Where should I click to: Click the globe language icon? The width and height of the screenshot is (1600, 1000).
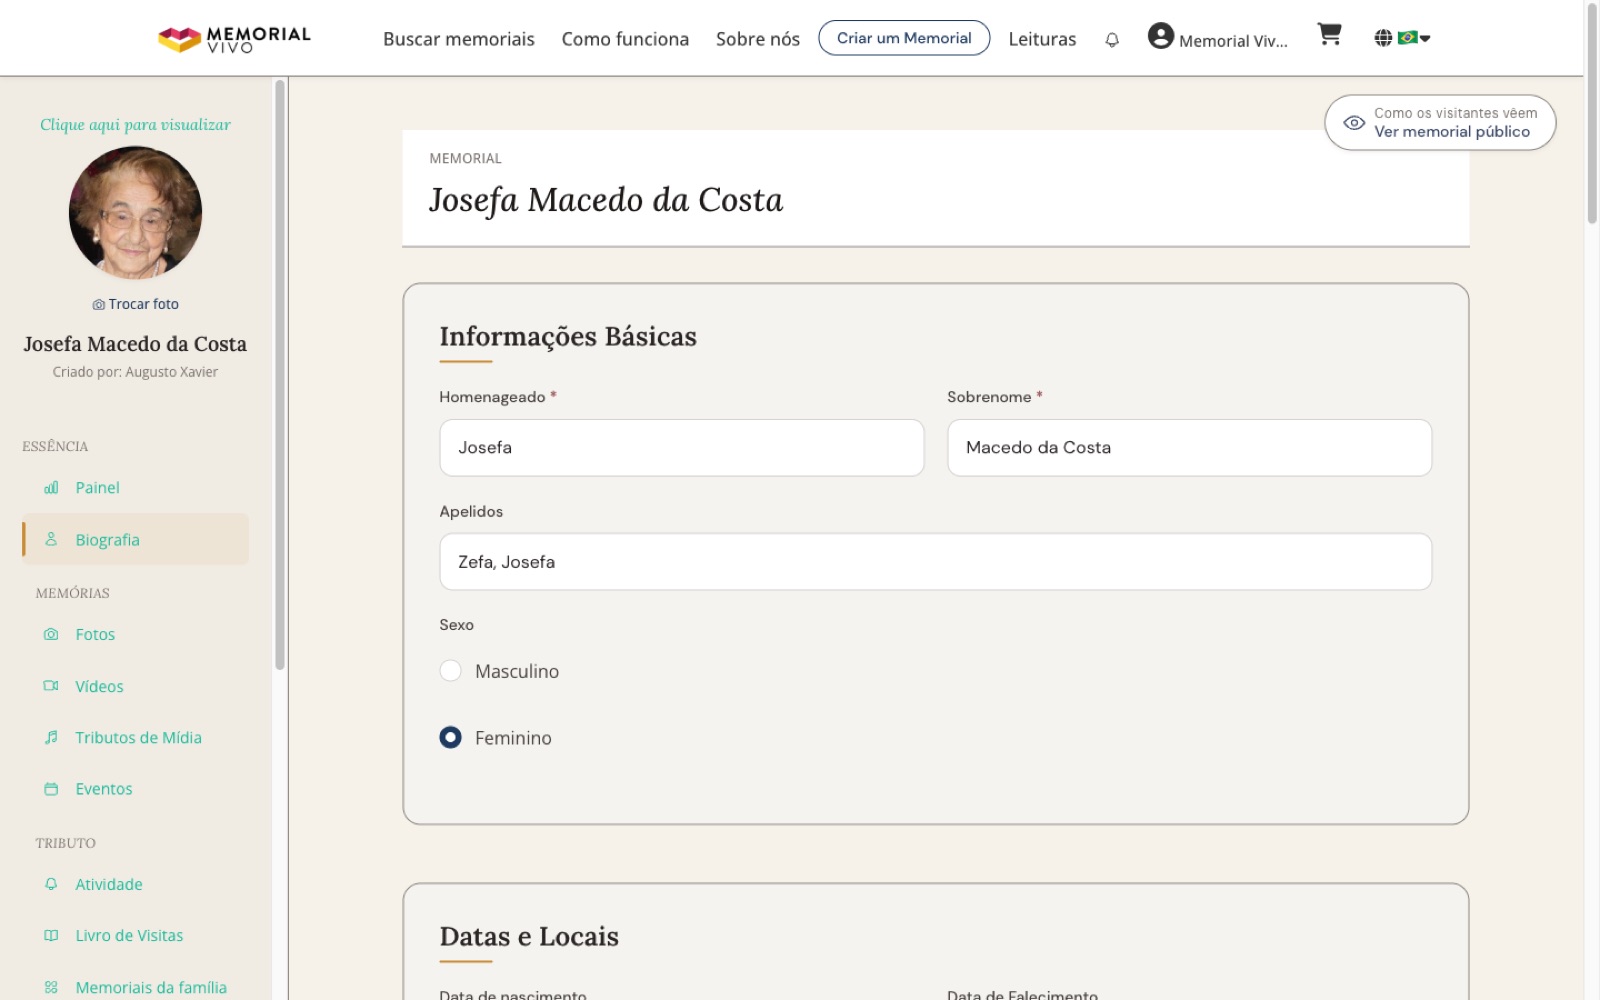pos(1383,38)
